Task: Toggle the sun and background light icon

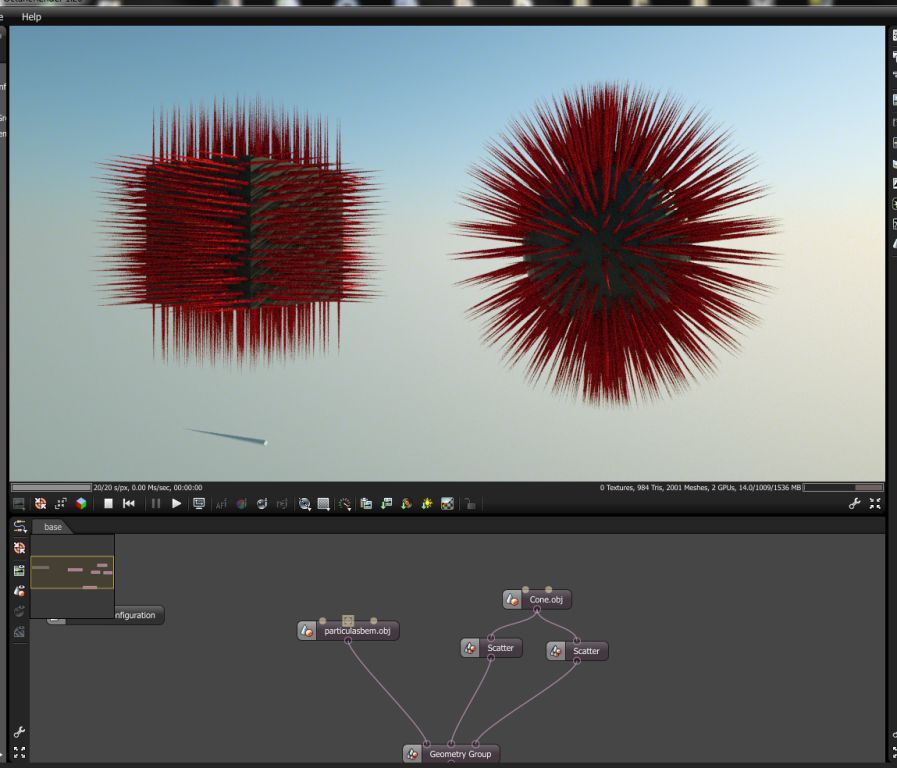Action: (427, 504)
